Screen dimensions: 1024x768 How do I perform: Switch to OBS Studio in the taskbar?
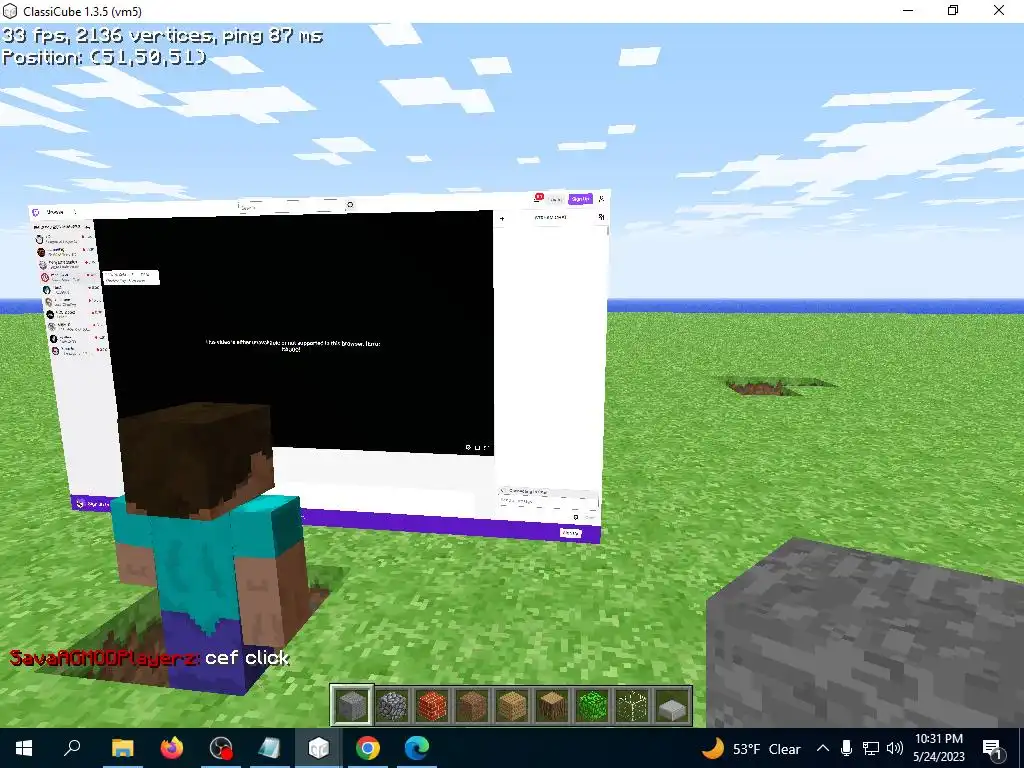coord(221,748)
